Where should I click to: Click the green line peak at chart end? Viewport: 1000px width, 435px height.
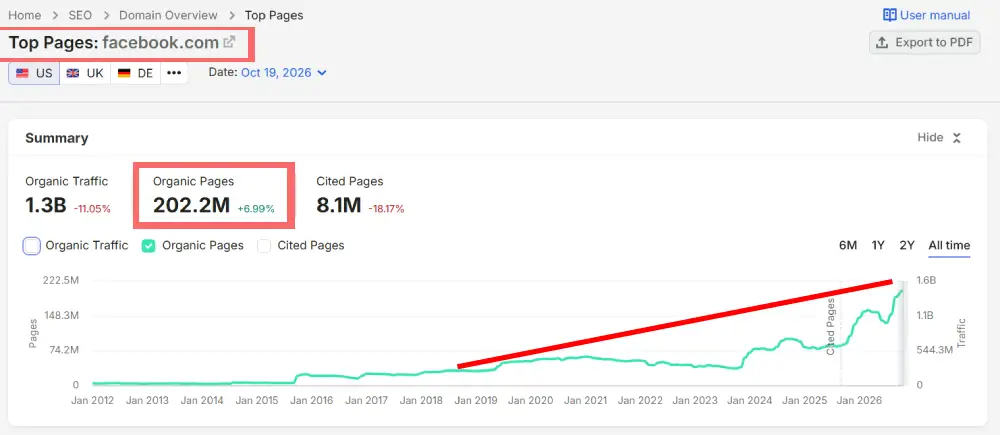tap(901, 291)
